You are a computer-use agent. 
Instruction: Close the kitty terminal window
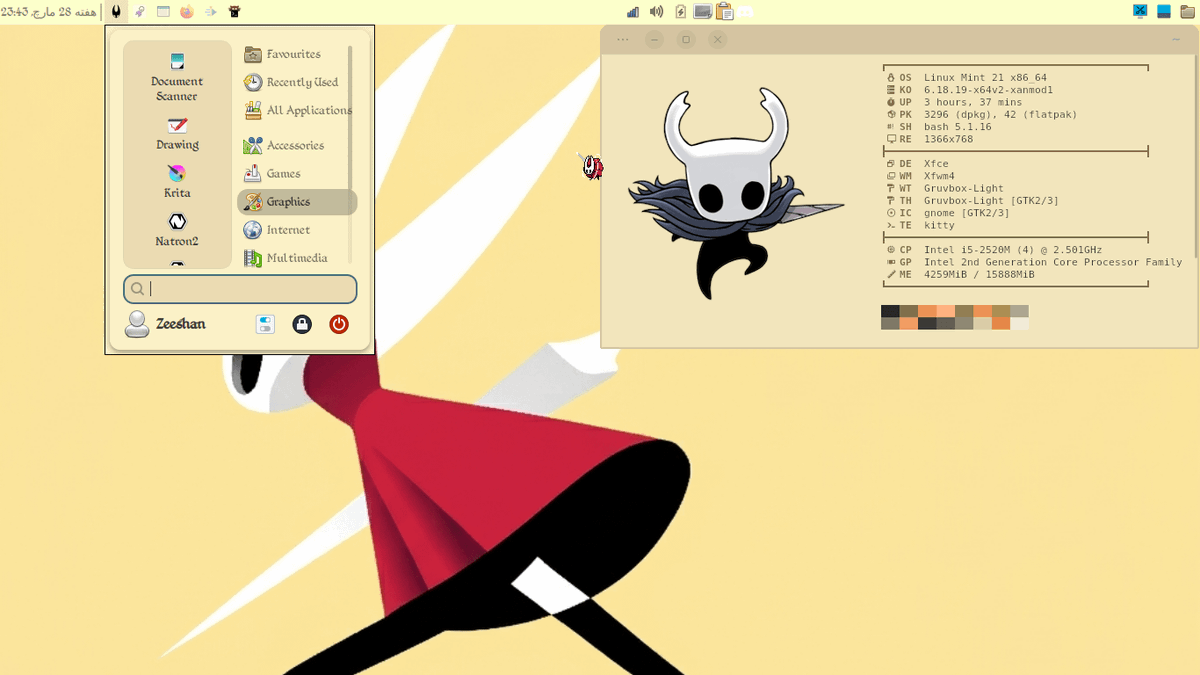click(717, 39)
